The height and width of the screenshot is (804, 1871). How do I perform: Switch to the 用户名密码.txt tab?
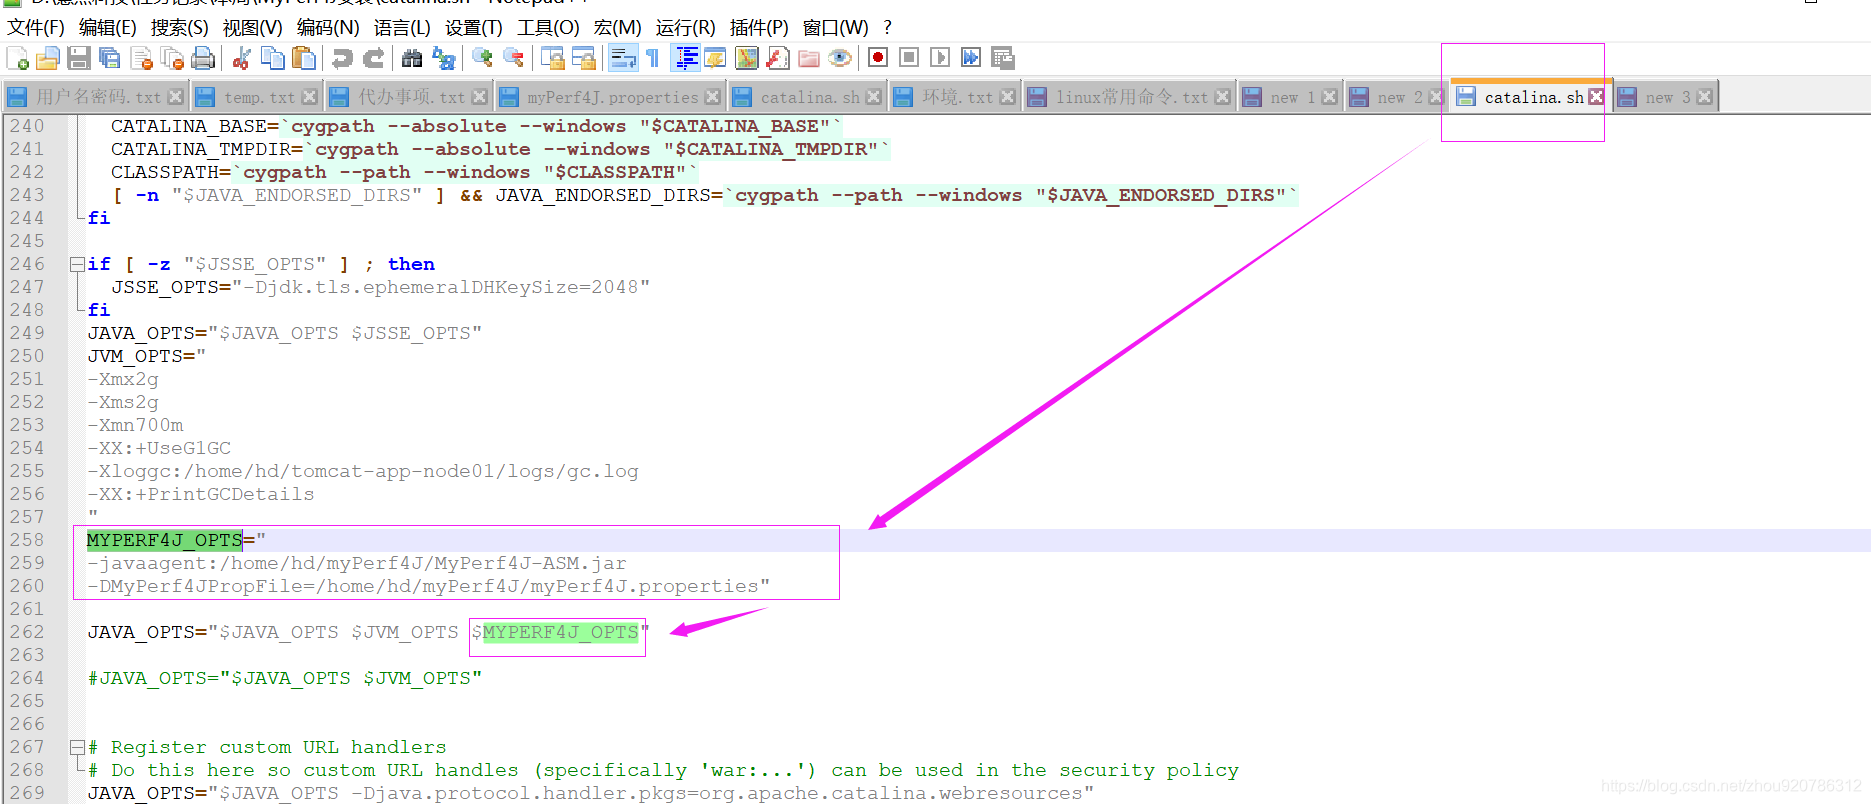click(x=98, y=97)
